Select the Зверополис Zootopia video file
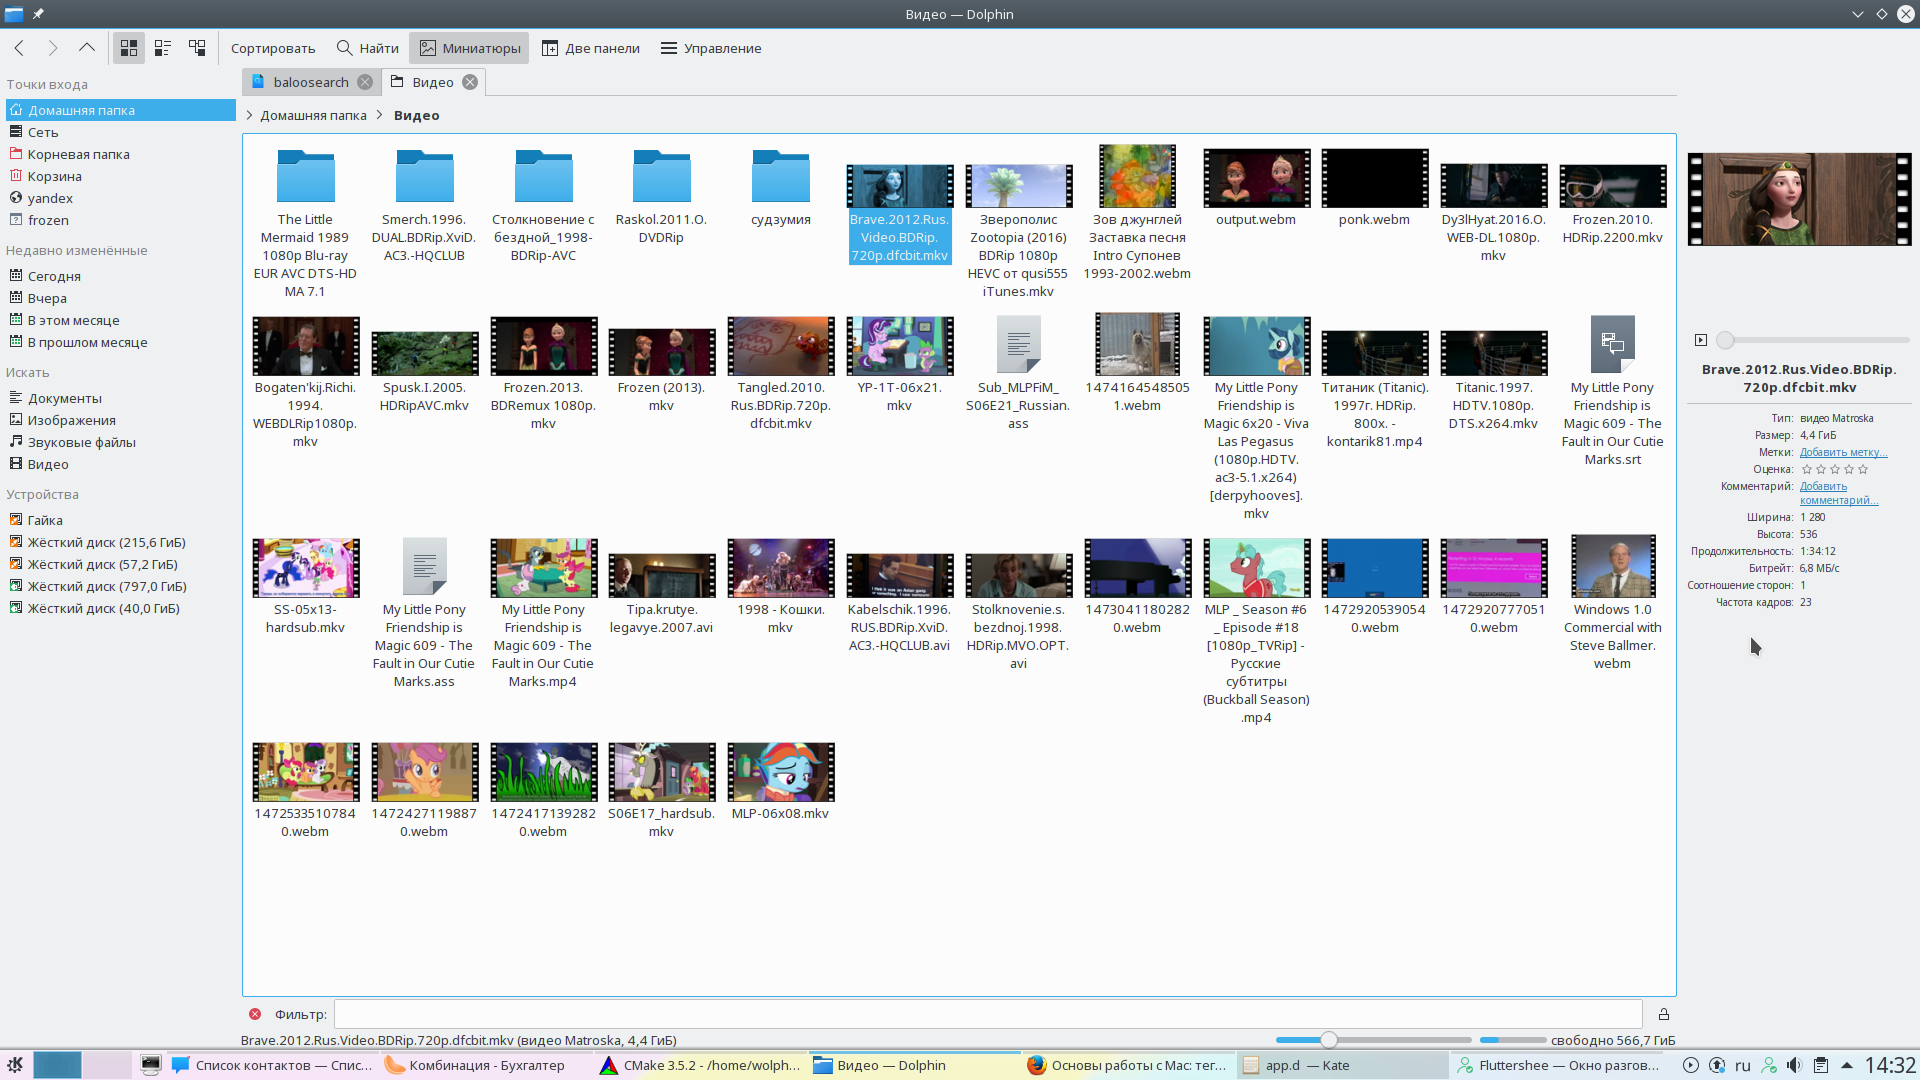 [x=1018, y=231]
